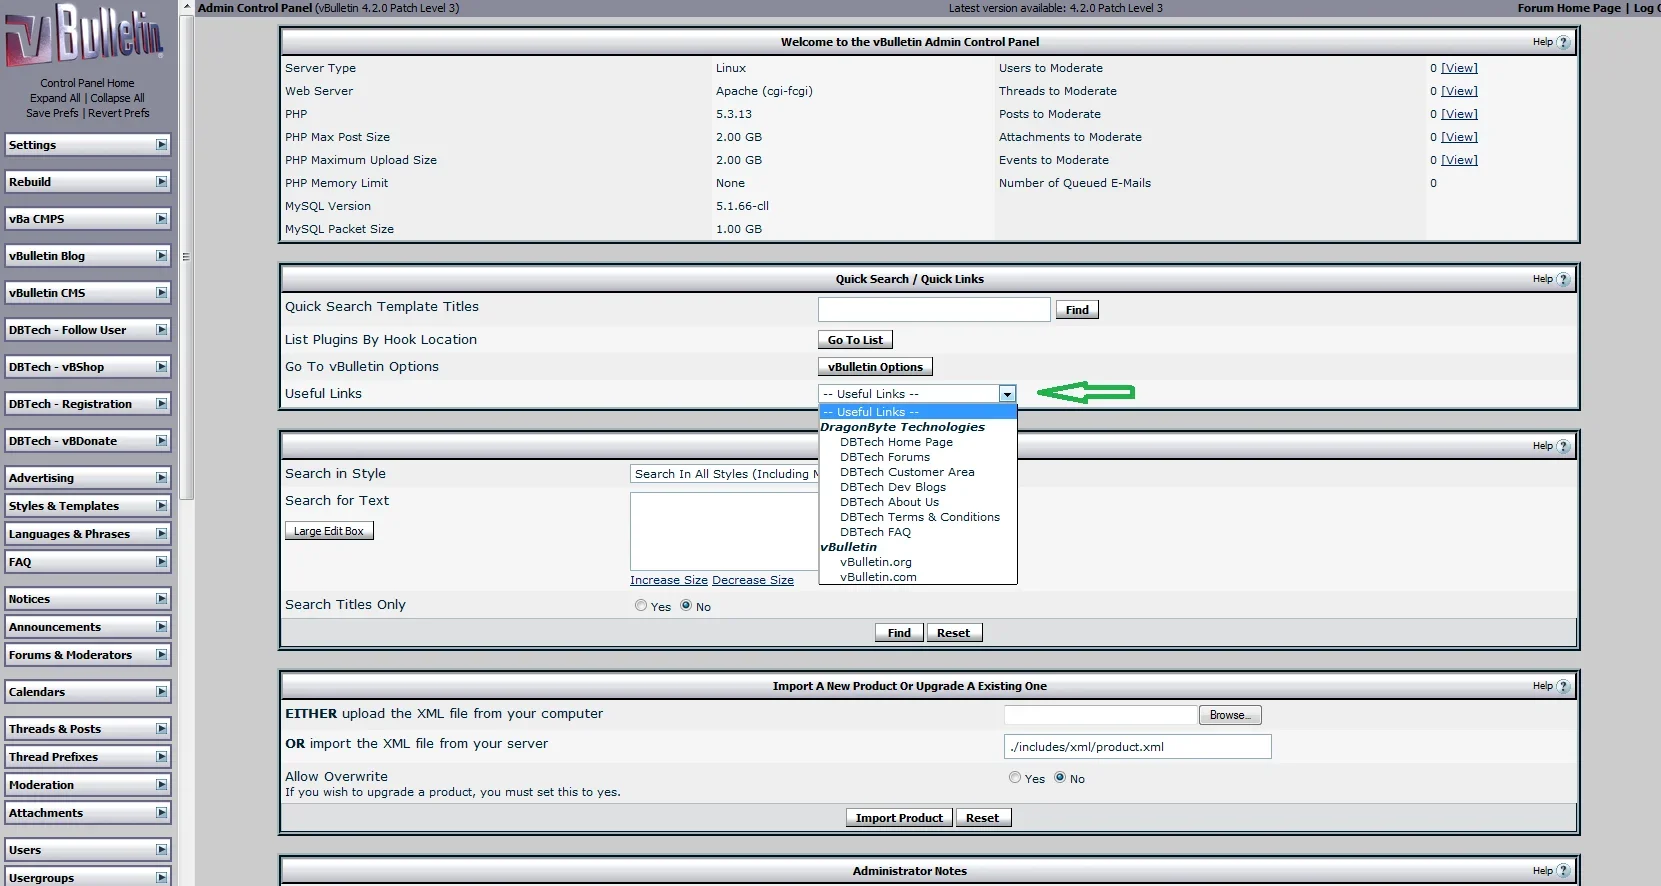Expand vBulletin CMS arrow icon
This screenshot has width=1661, height=886.
[161, 293]
